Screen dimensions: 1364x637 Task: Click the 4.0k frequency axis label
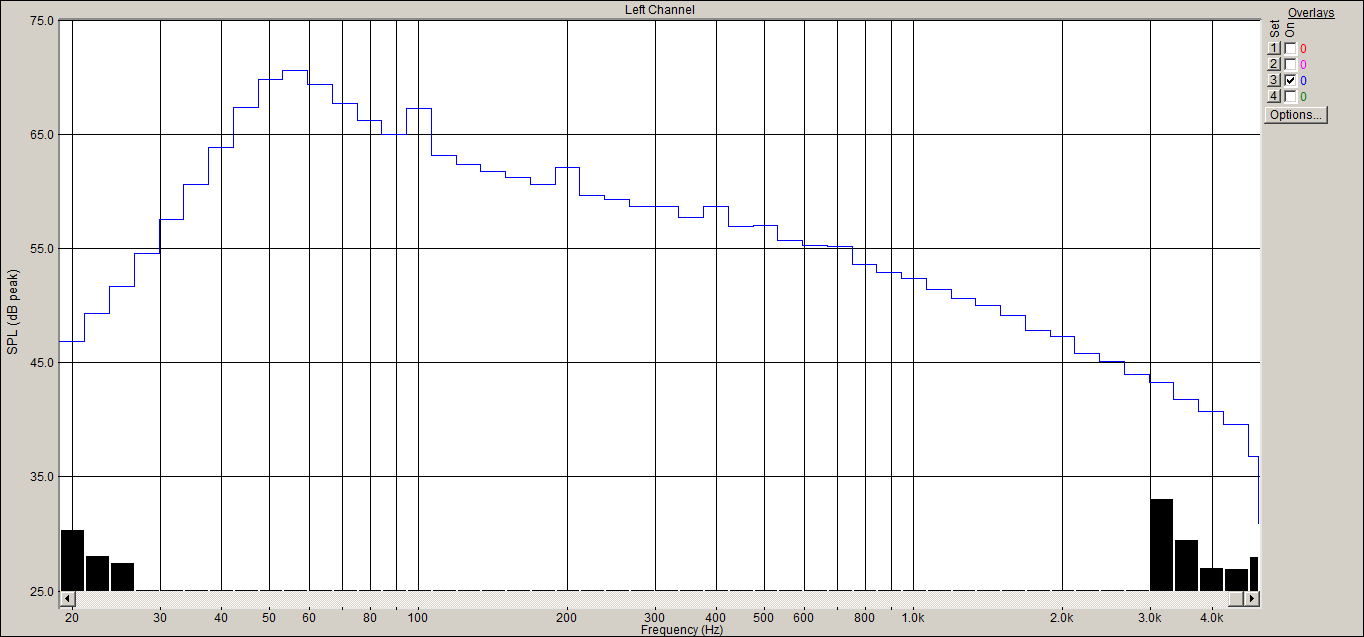[1212, 618]
